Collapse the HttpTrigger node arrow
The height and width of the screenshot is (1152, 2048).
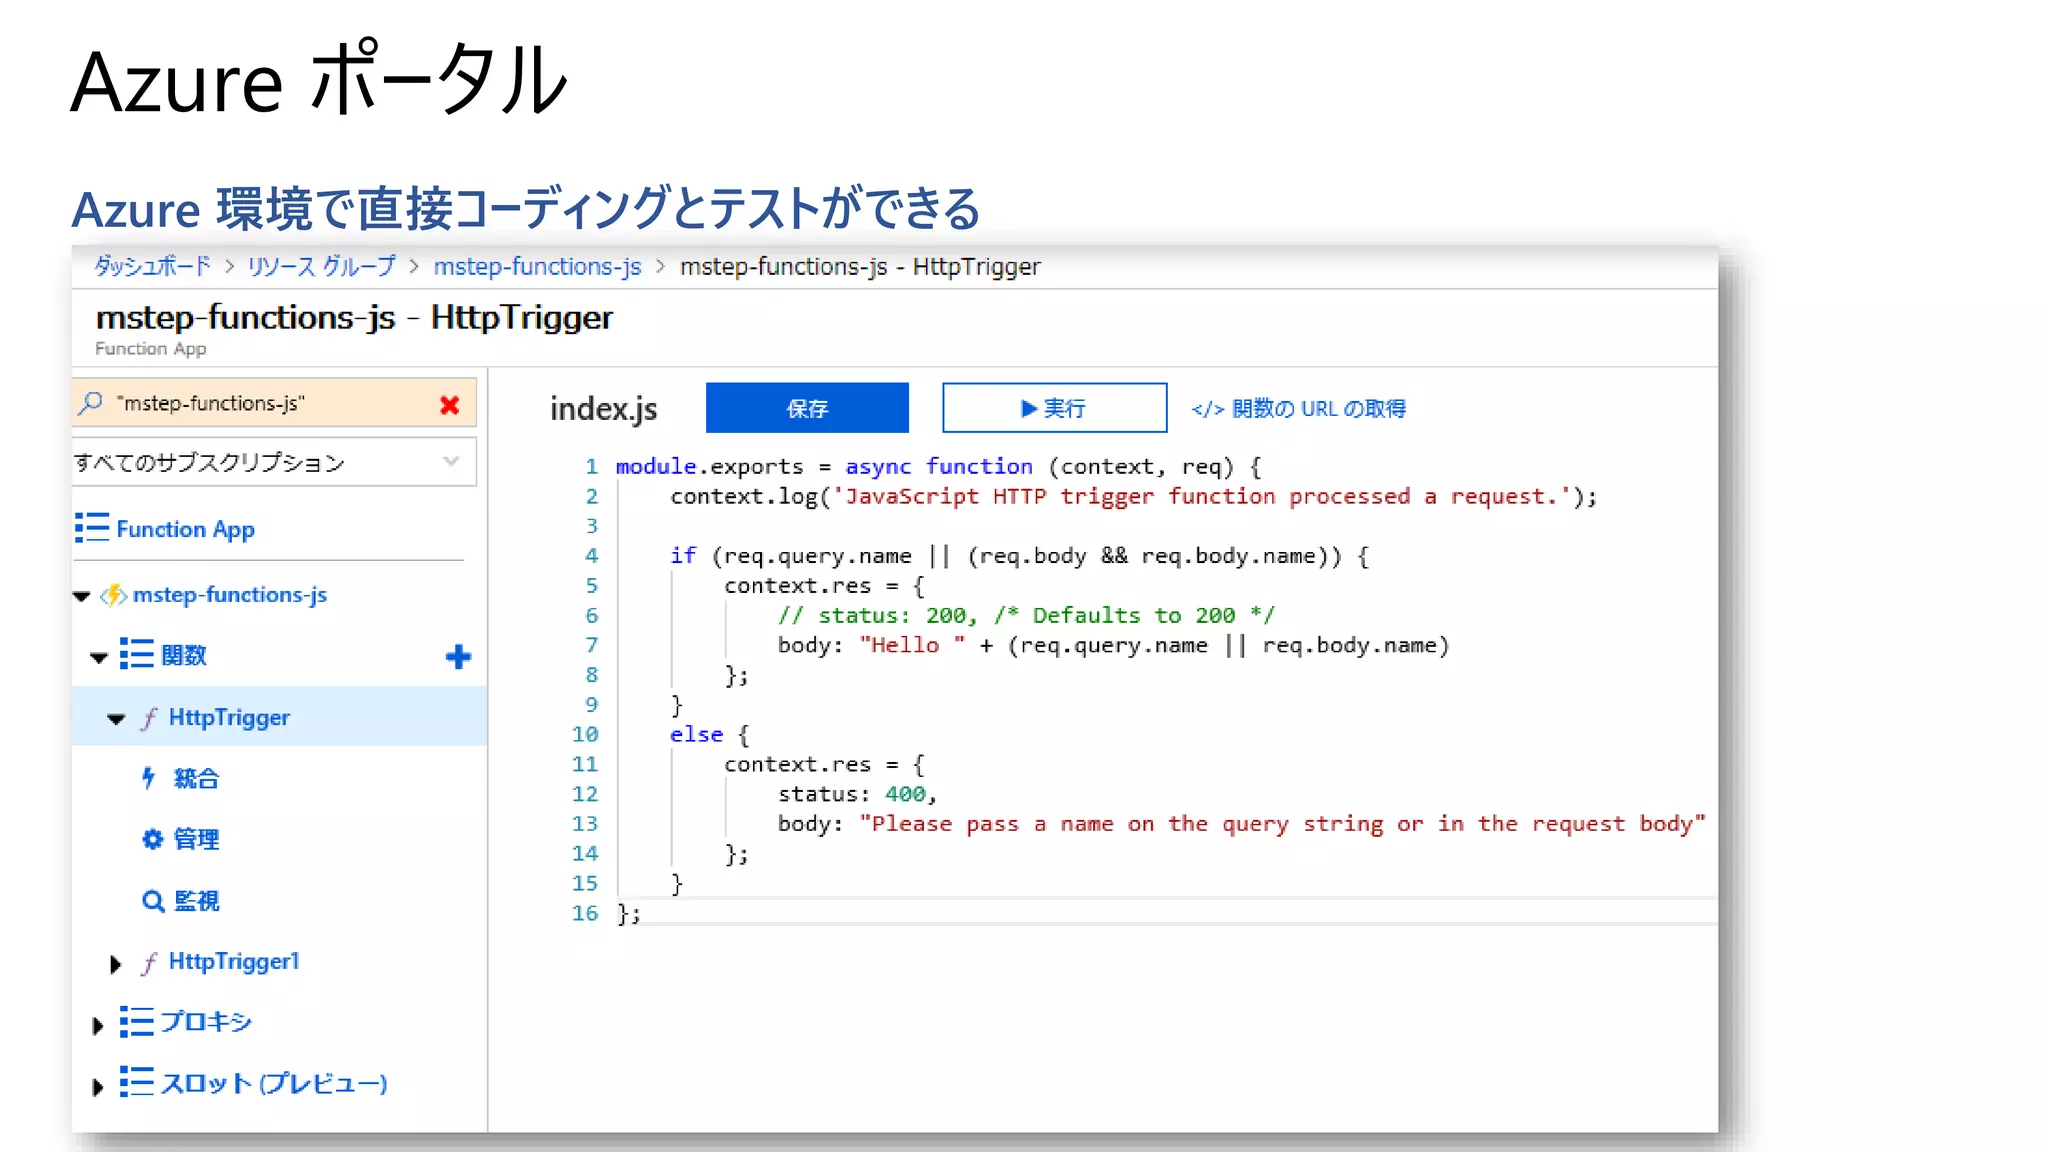click(116, 719)
